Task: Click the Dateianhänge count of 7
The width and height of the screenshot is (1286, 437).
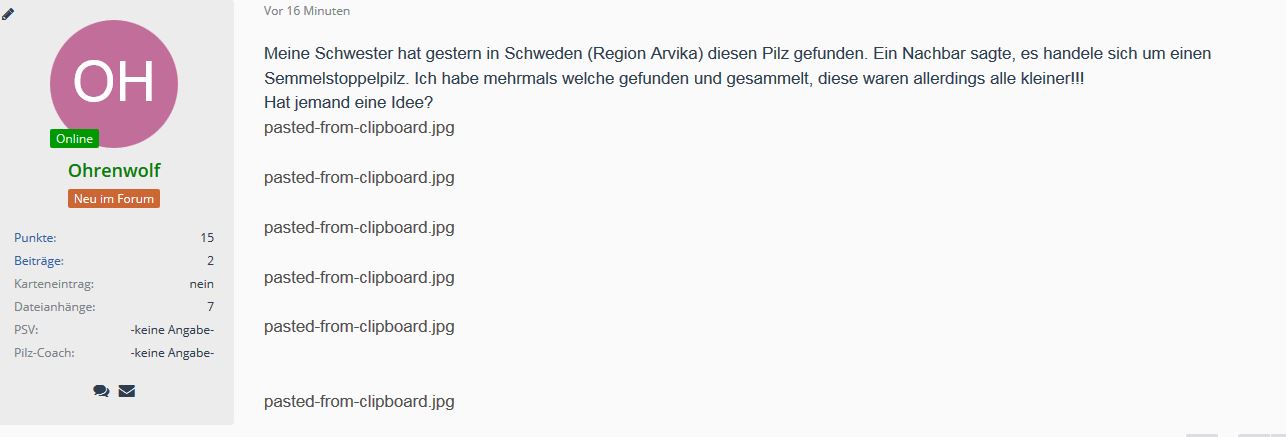Action: [x=210, y=307]
